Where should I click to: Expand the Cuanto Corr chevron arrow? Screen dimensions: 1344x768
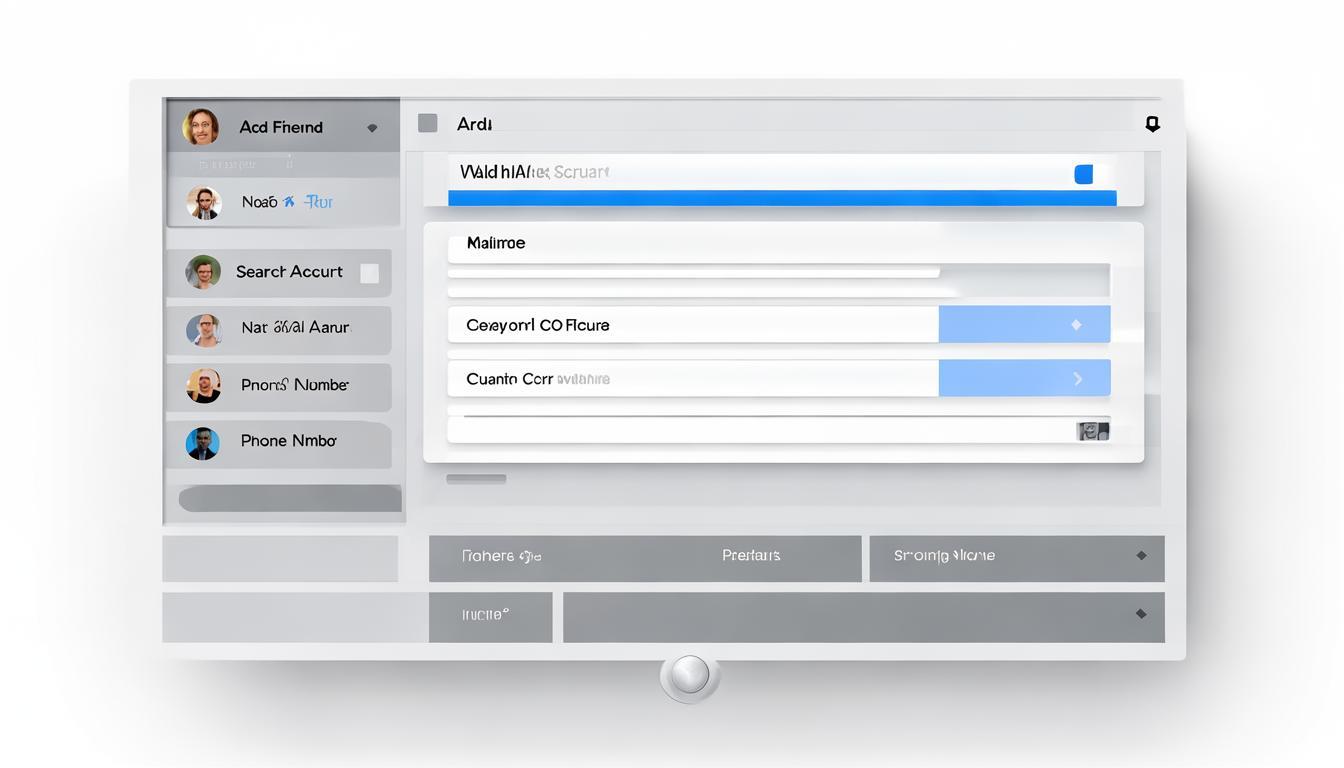point(1077,378)
